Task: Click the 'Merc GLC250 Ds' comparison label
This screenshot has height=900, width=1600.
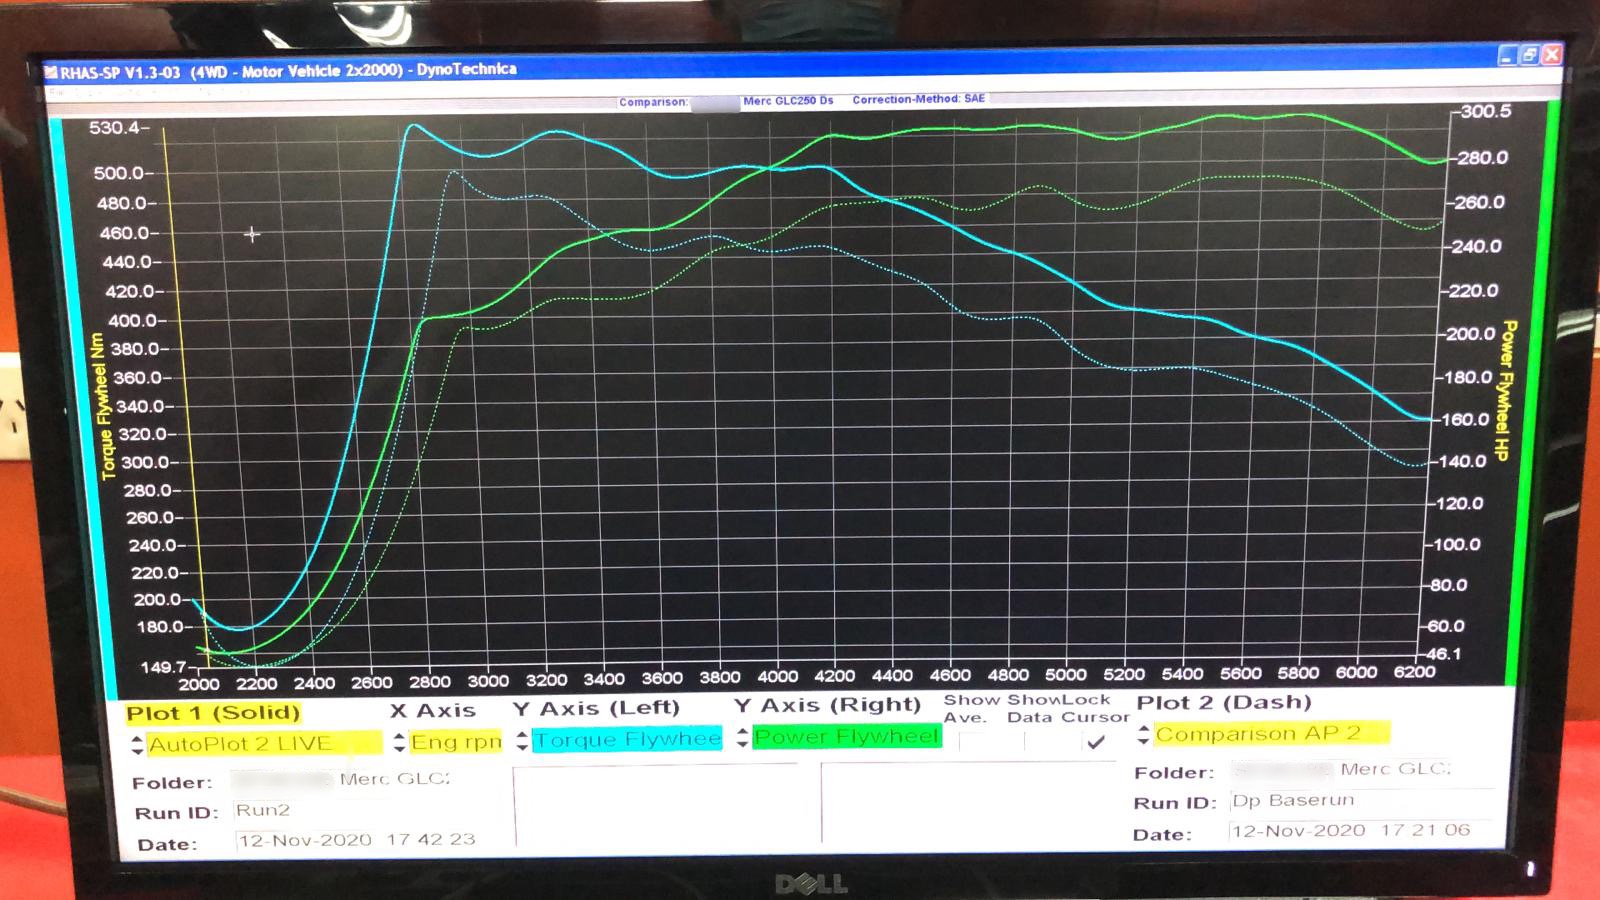Action: click(788, 101)
